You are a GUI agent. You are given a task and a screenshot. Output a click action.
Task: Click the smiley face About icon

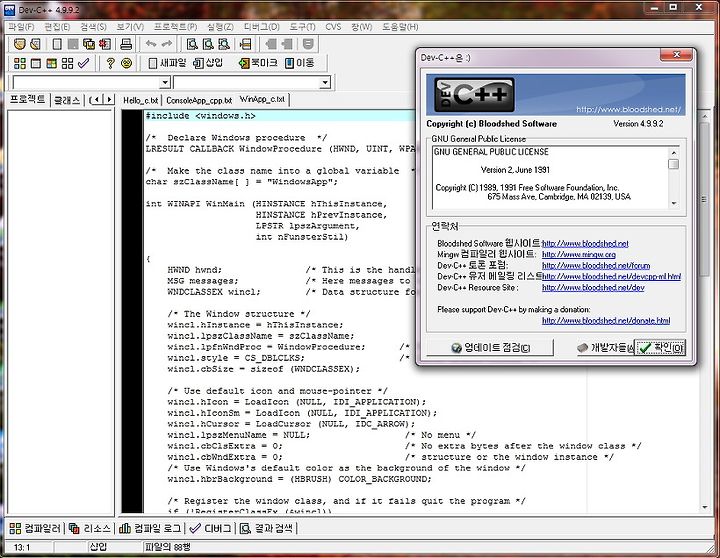click(x=126, y=63)
